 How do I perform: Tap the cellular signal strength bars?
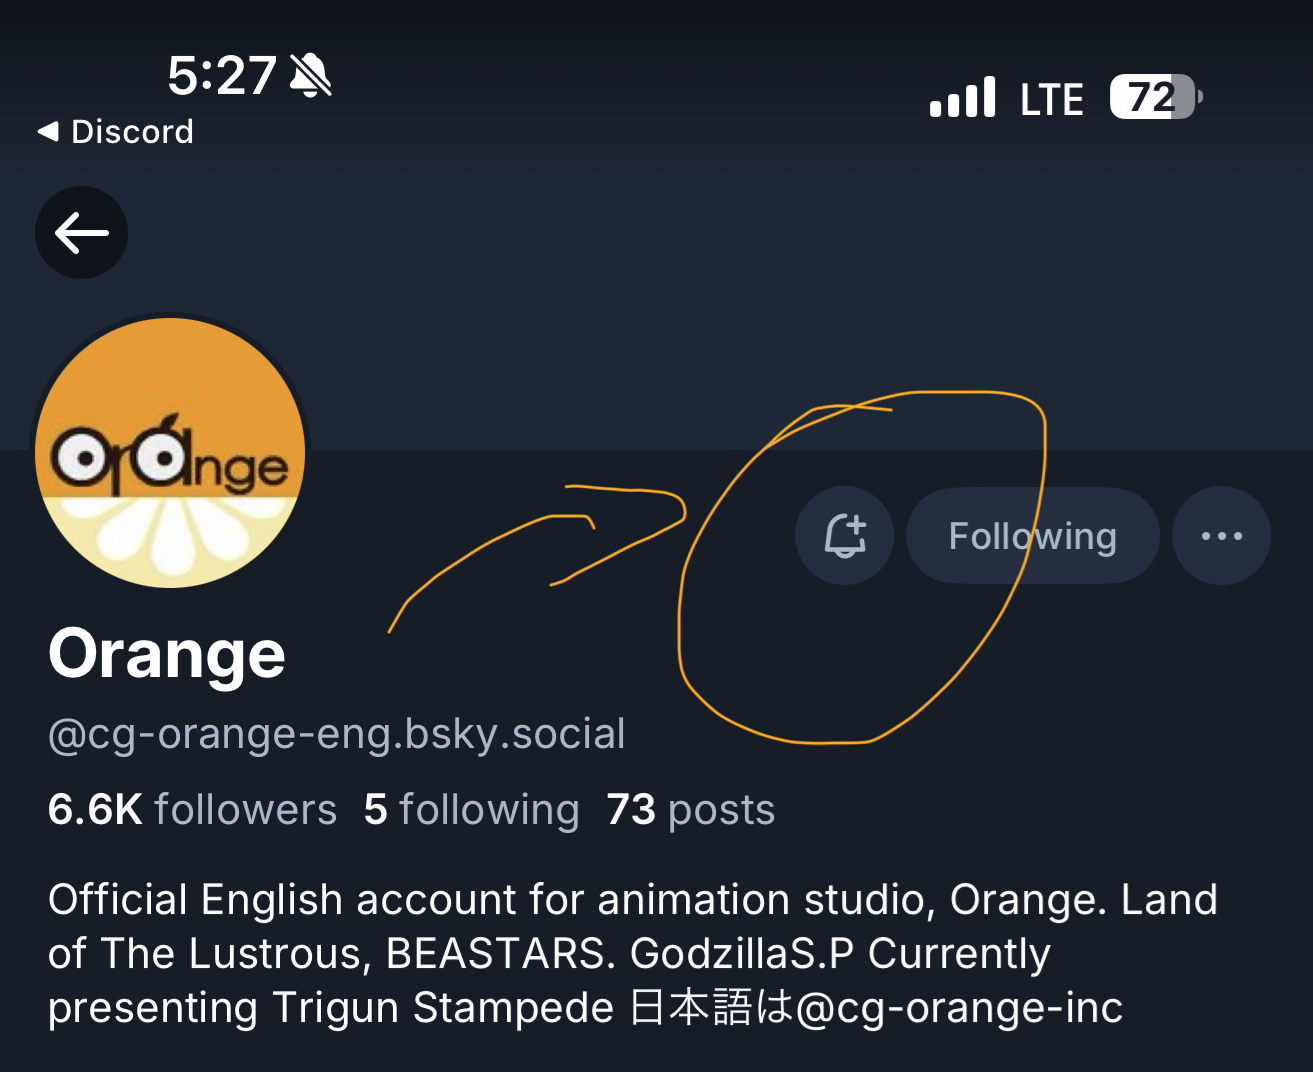tap(962, 98)
